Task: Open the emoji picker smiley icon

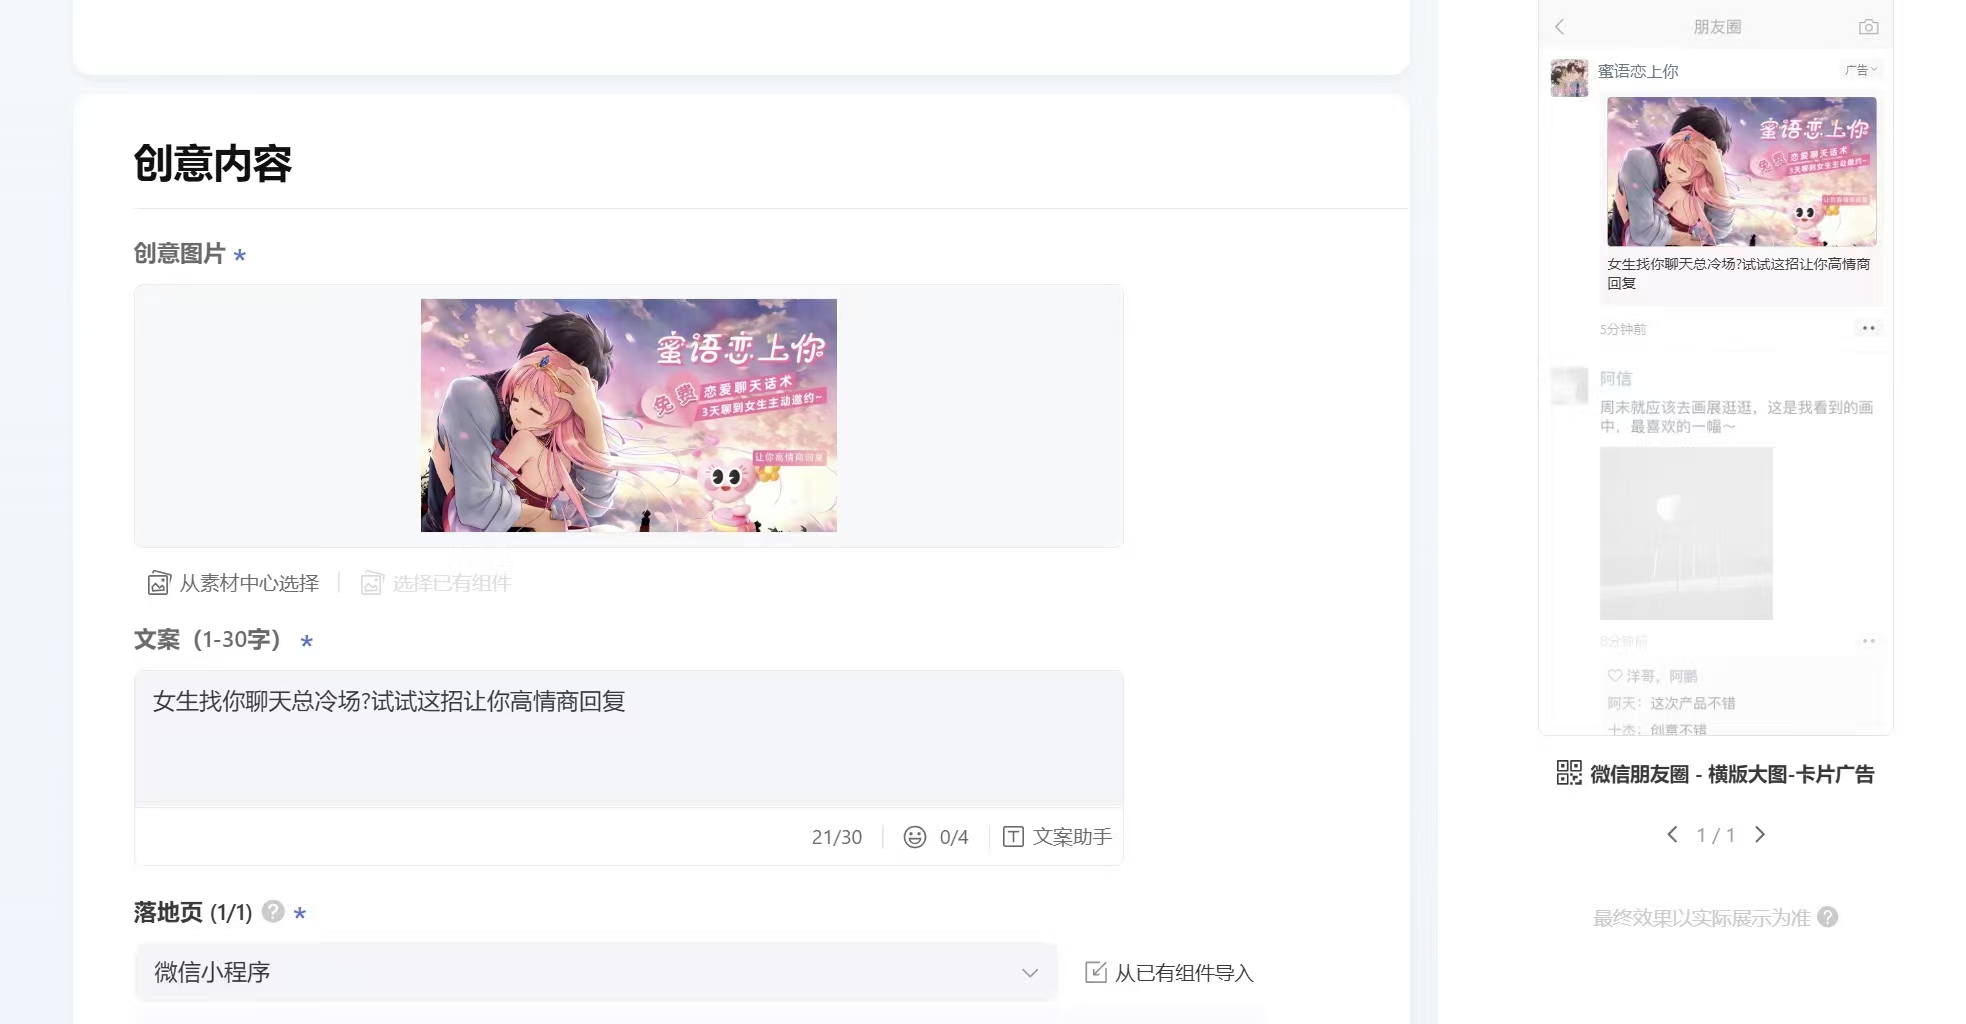Action: pos(914,837)
